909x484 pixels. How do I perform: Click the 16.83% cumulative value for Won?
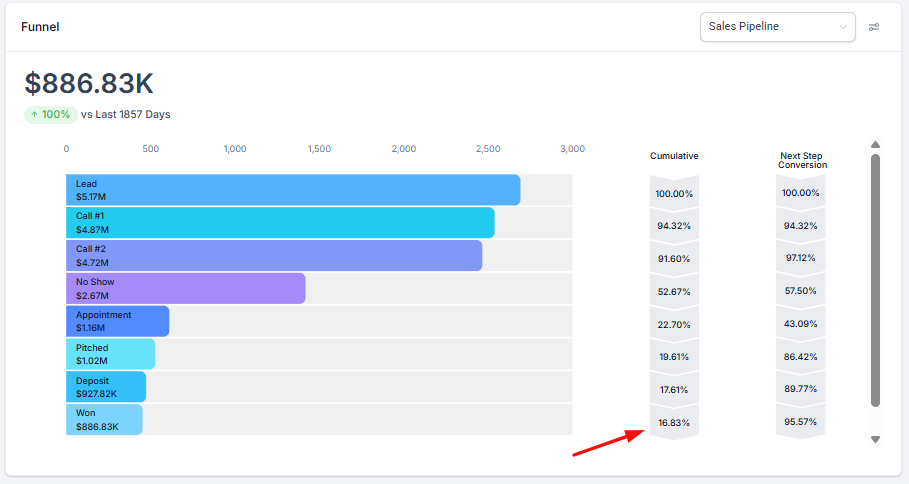click(674, 423)
